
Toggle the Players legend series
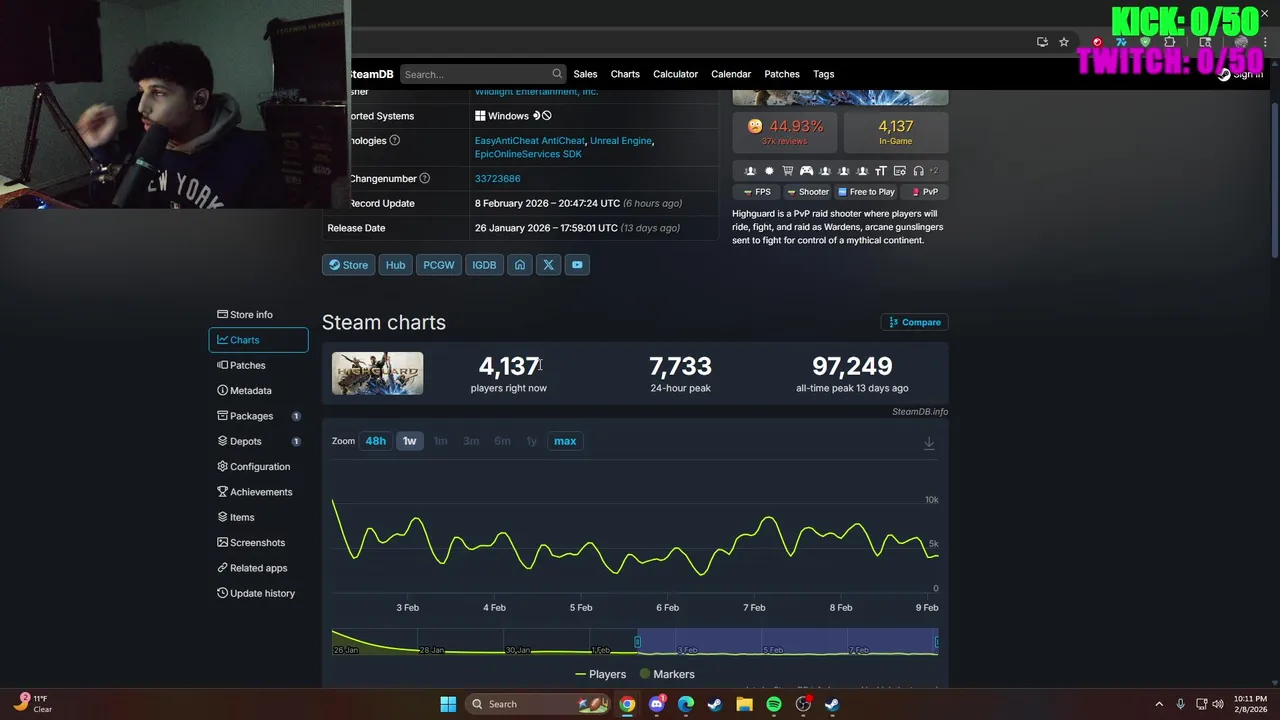pyautogui.click(x=600, y=674)
